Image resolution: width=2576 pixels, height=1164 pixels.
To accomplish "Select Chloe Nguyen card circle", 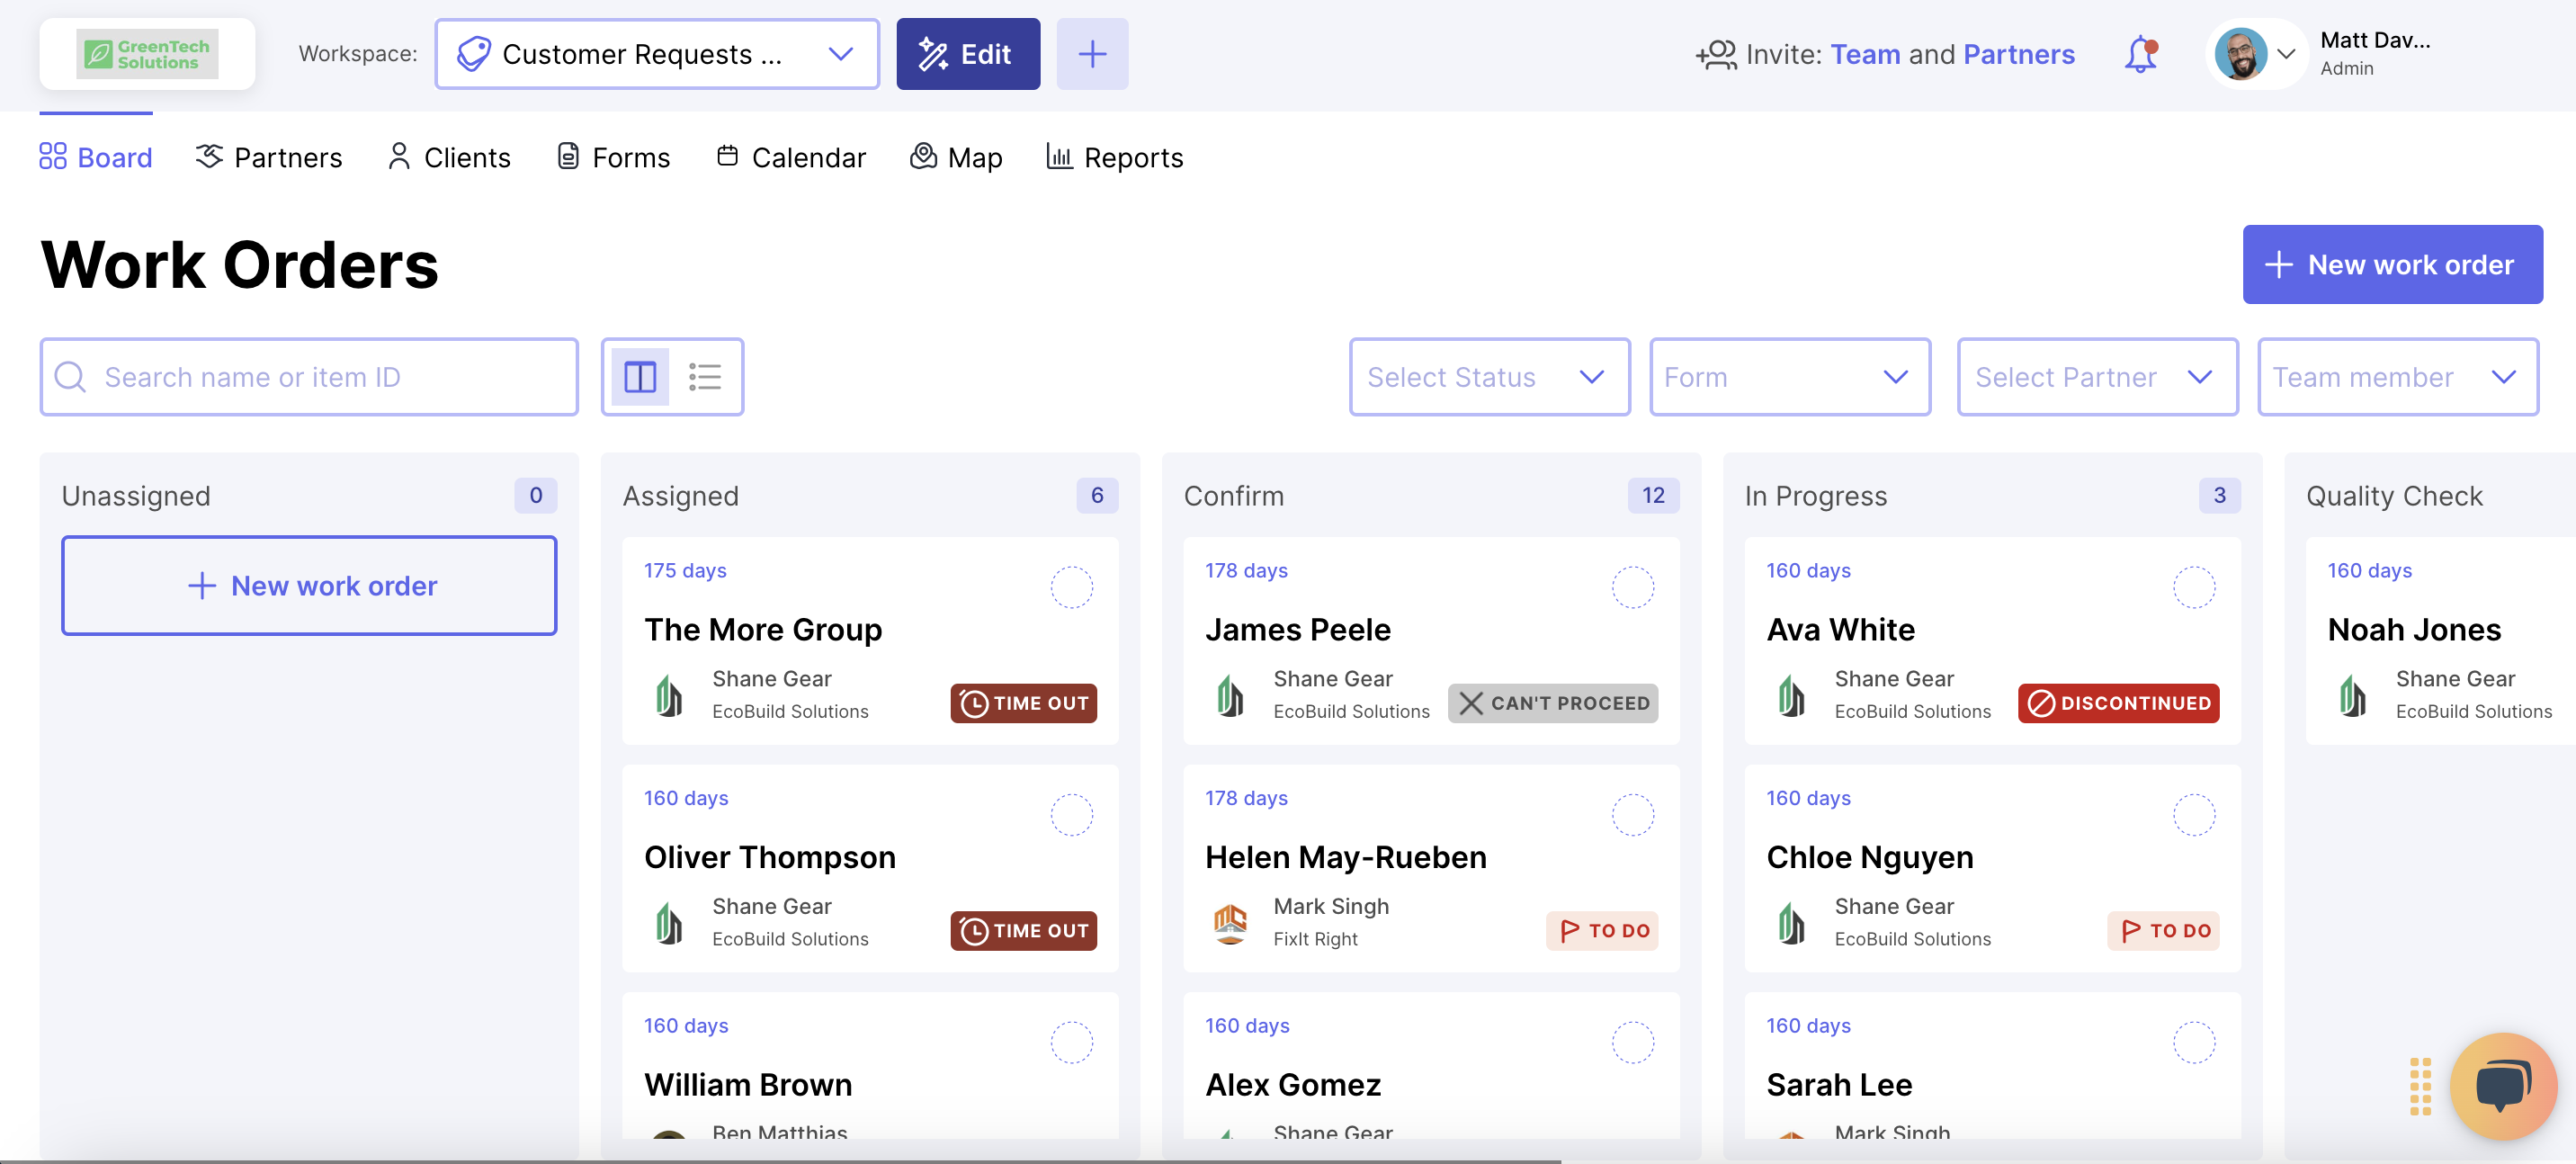I will (x=2193, y=815).
